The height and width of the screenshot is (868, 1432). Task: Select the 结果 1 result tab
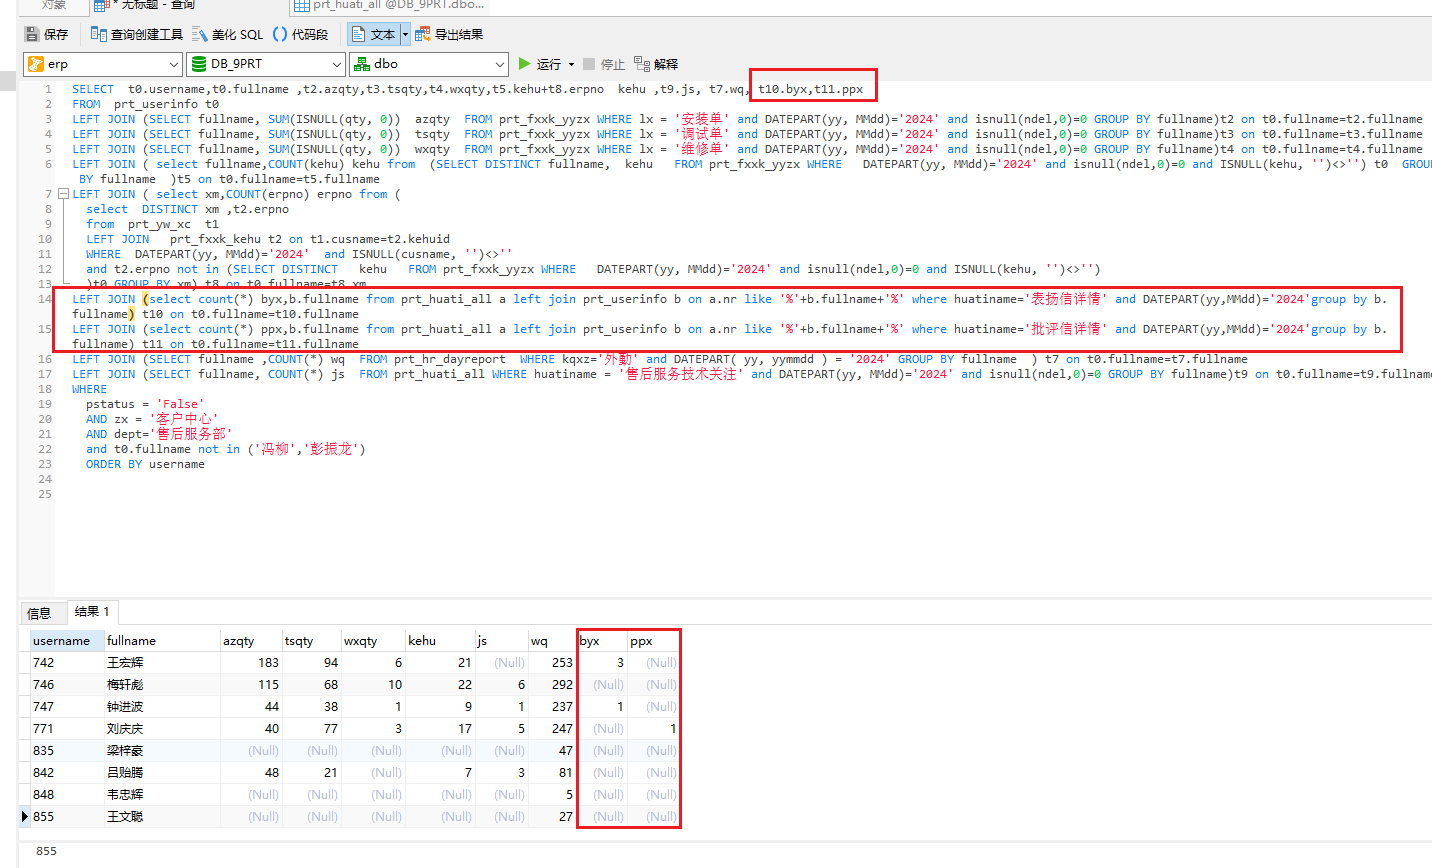pyautogui.click(x=92, y=612)
